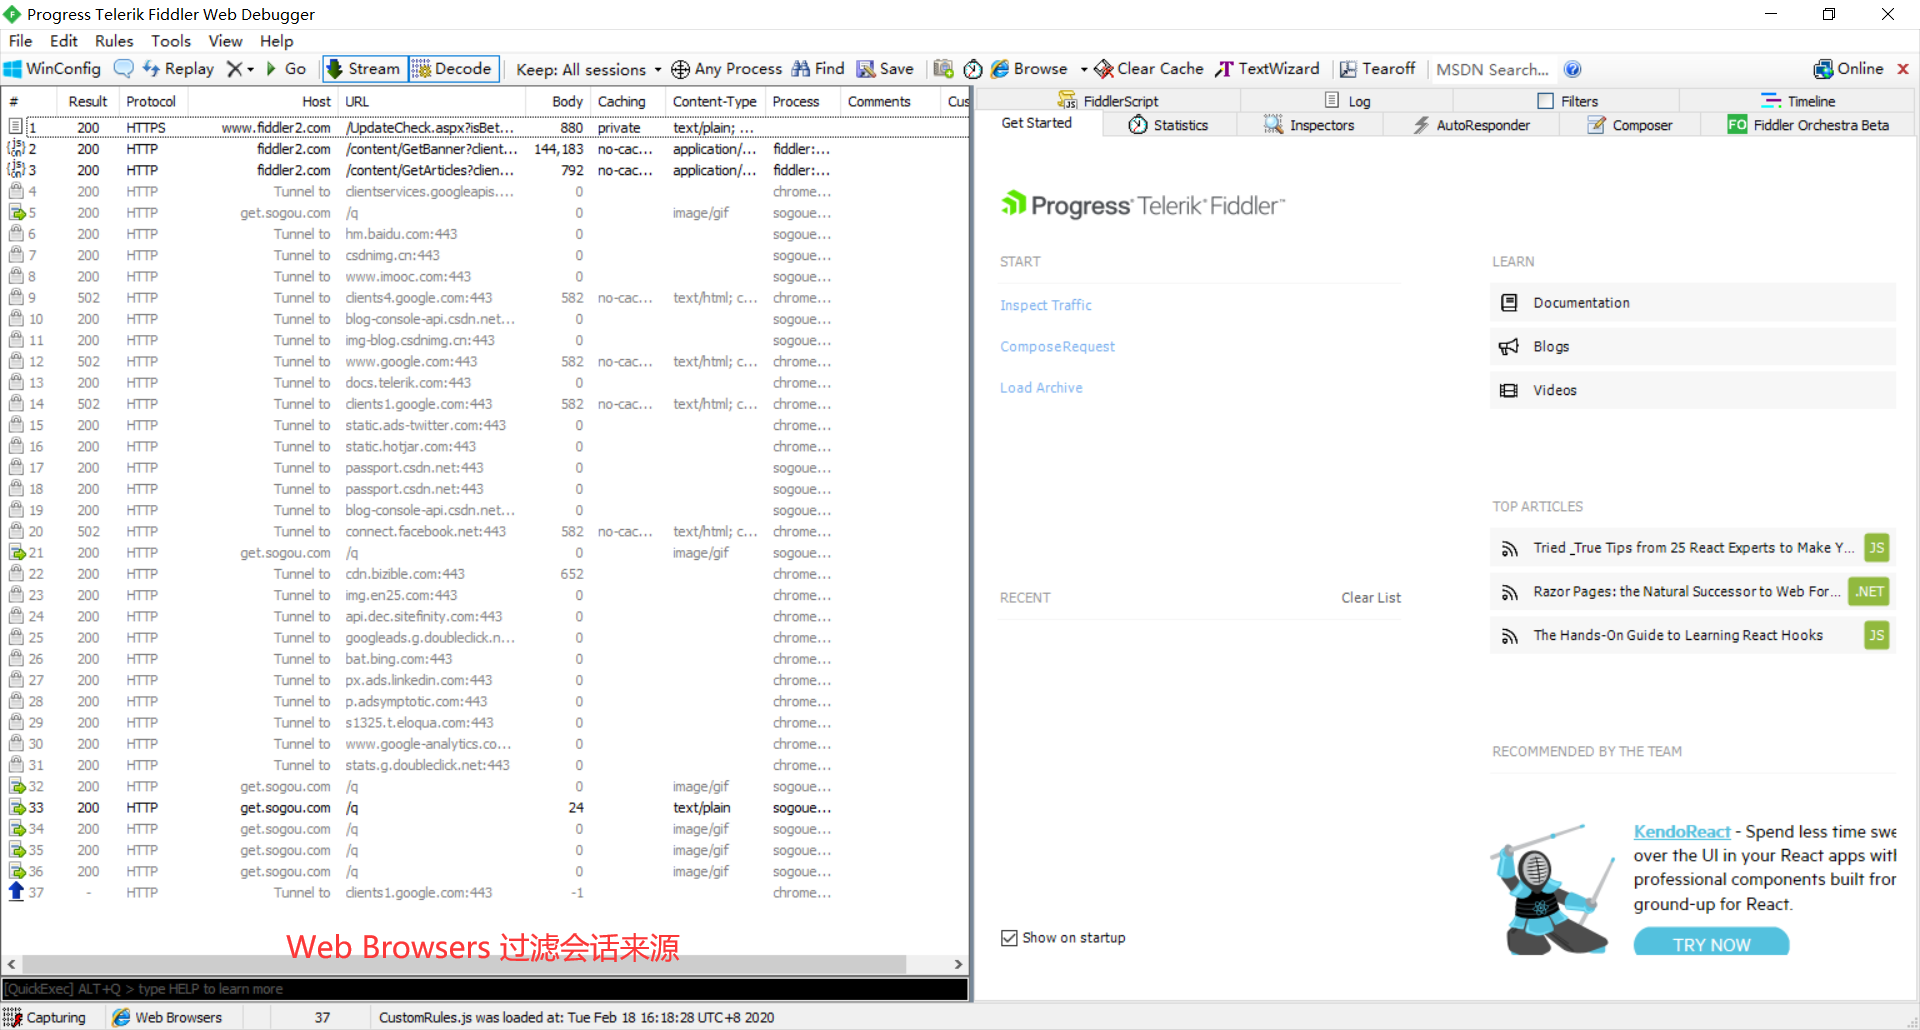The width and height of the screenshot is (1920, 1030).
Task: Open the Tools menu
Action: tap(171, 41)
